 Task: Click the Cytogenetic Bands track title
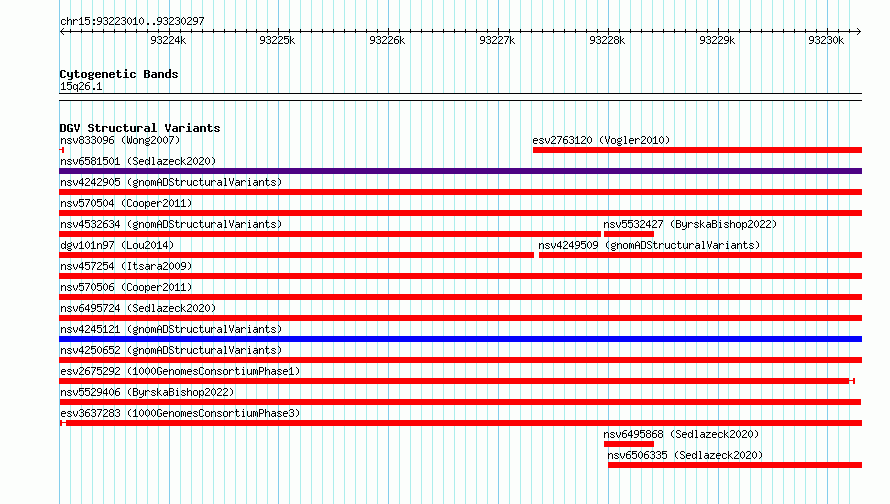pyautogui.click(x=119, y=74)
